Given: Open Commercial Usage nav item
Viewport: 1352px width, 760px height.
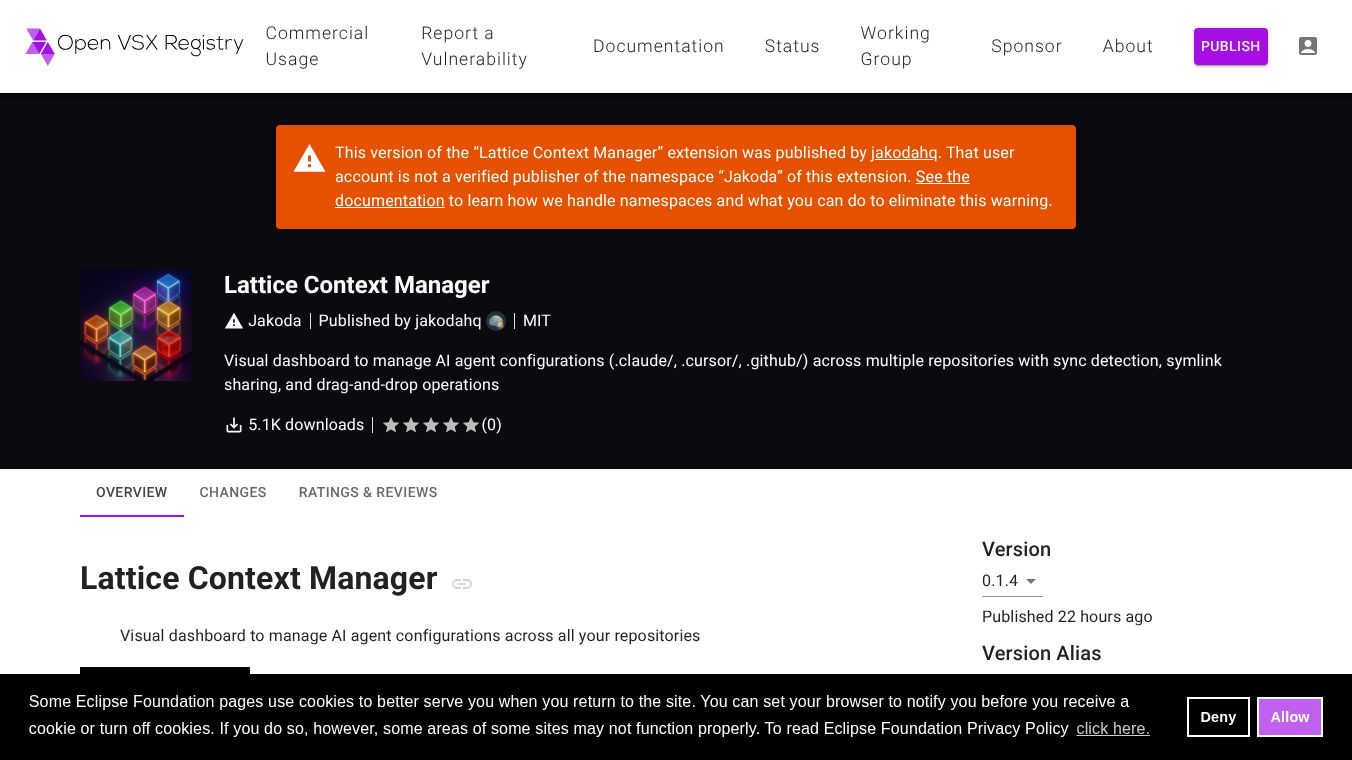Looking at the screenshot, I should [x=317, y=46].
